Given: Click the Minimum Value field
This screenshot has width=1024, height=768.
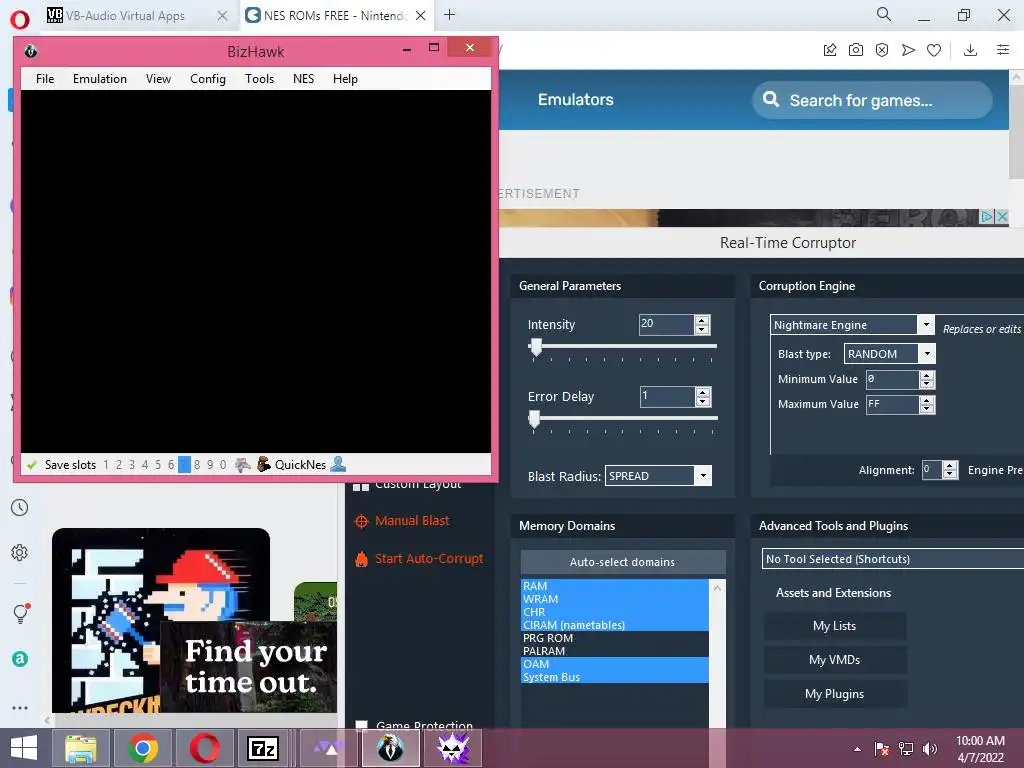Looking at the screenshot, I should (x=891, y=379).
